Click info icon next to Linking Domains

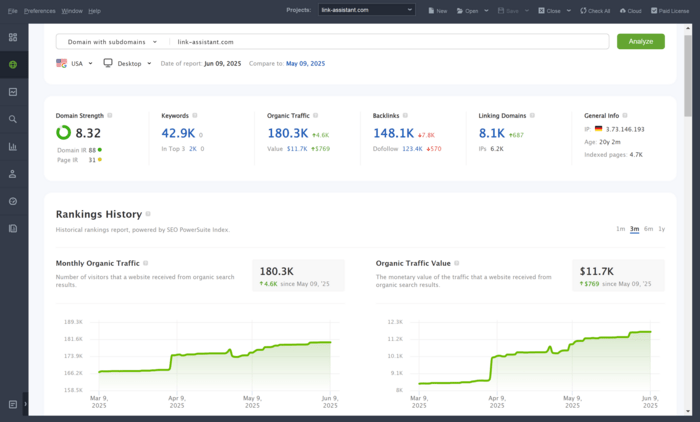coord(532,115)
